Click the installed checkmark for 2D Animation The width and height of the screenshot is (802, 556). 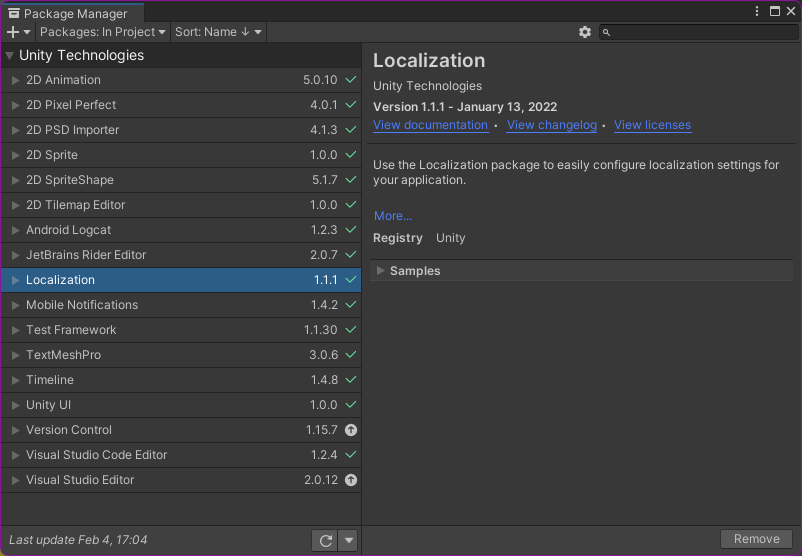coord(351,80)
